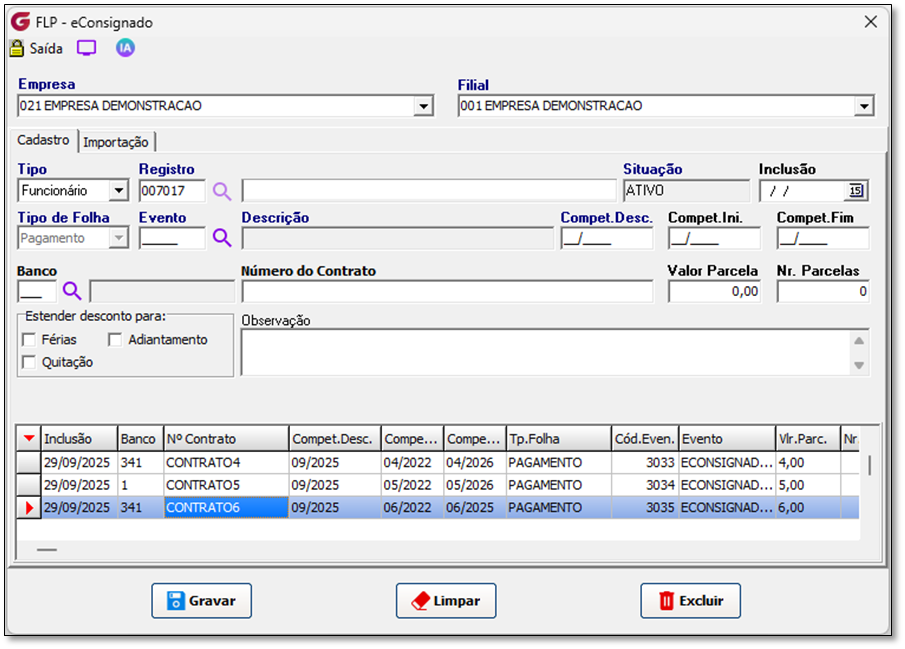This screenshot has height=649, width=905.
Task: Click the Excluir button
Action: pos(690,600)
